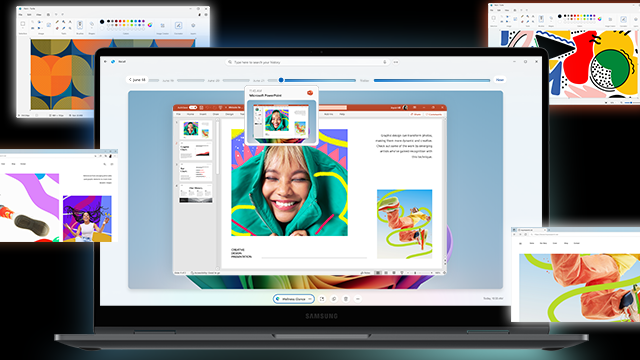Click the microphone icon in Recall search bar

pos(384,62)
